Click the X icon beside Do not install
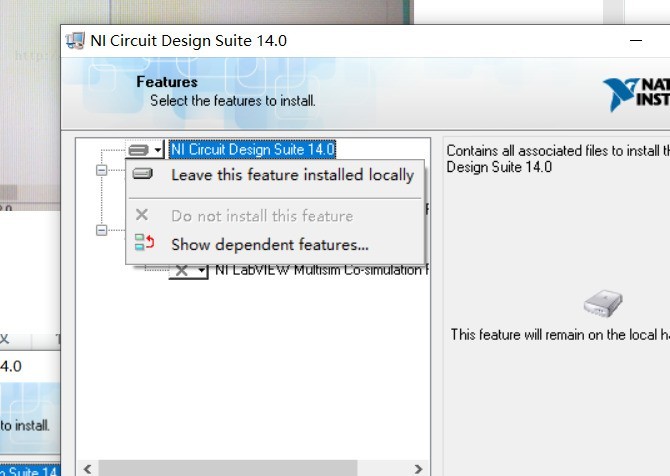 (x=142, y=214)
